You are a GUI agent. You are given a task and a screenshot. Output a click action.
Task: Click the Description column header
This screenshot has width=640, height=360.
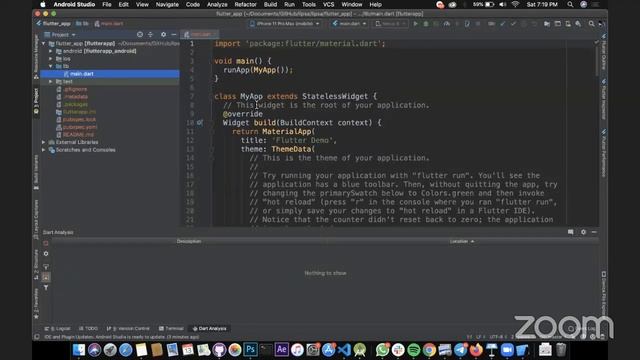[189, 241]
